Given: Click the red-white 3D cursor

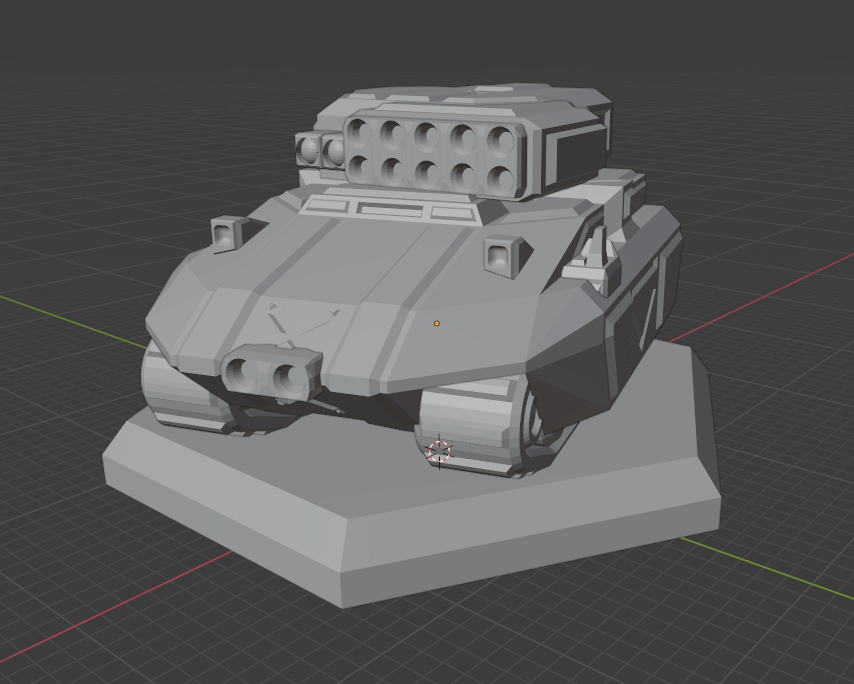Looking at the screenshot, I should pyautogui.click(x=439, y=451).
